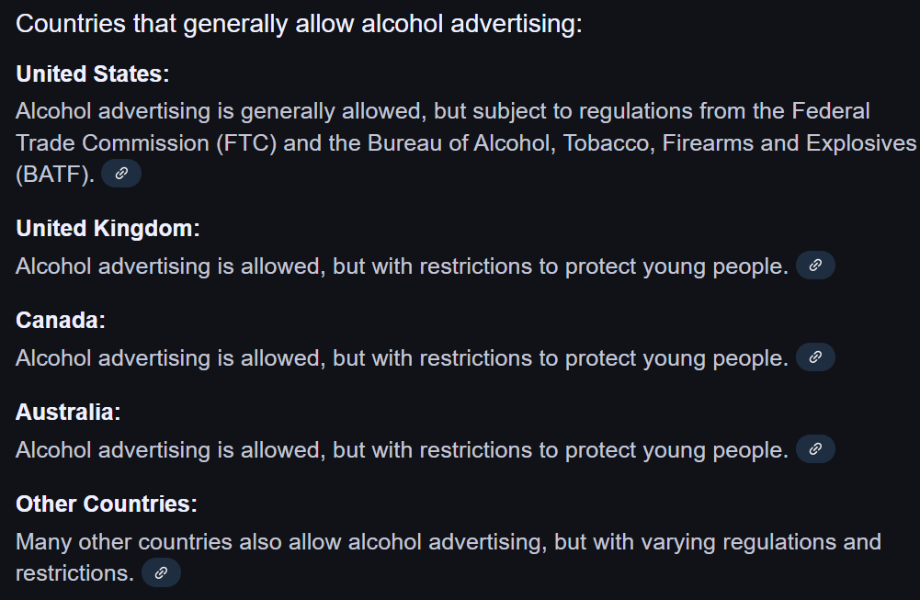Click the word 'restrictions.' on the last line
This screenshot has height=600, width=920.
click(75, 574)
